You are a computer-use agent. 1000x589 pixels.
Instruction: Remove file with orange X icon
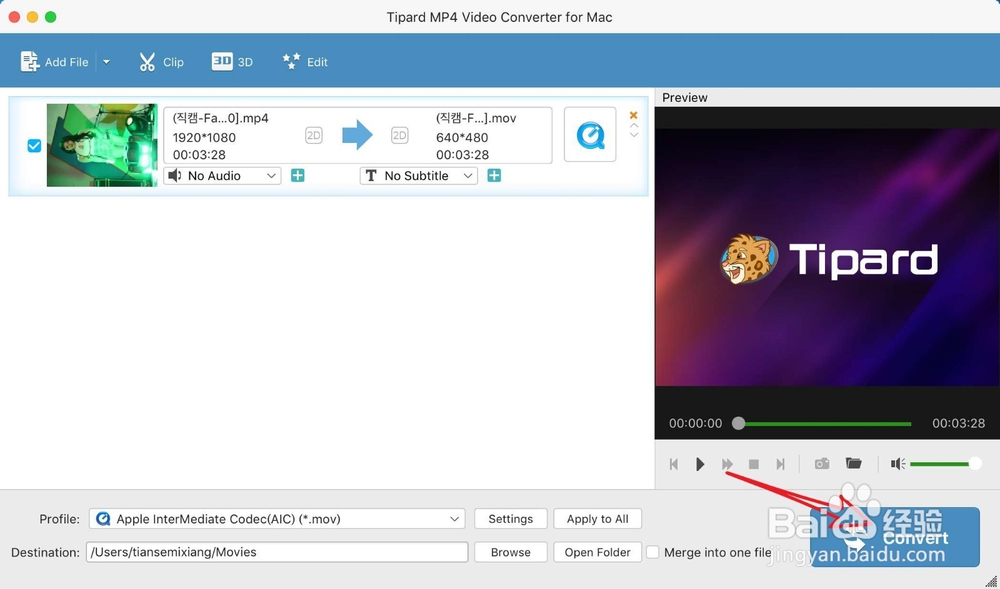tap(633, 115)
